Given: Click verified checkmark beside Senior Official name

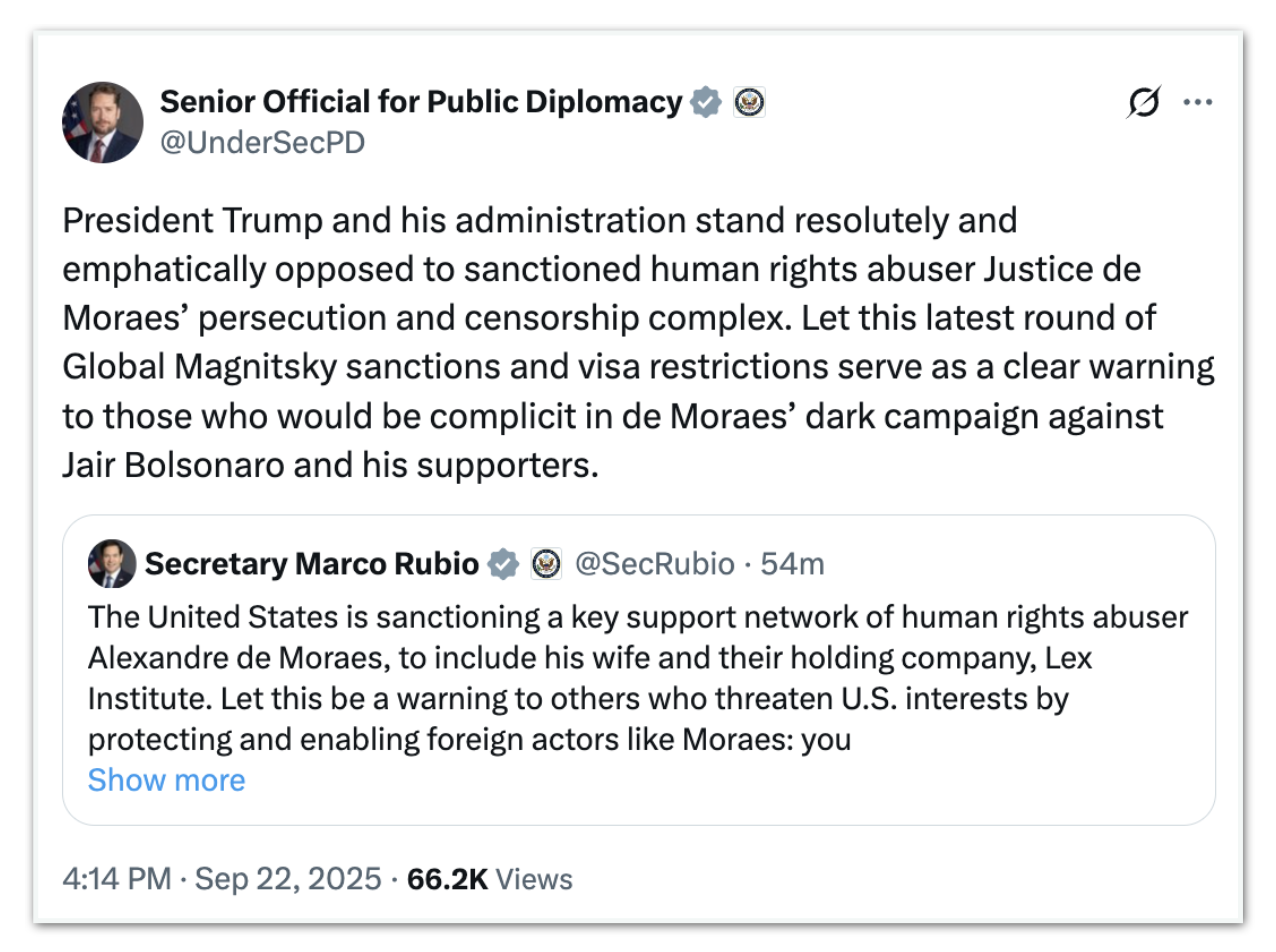Looking at the screenshot, I should tap(706, 102).
